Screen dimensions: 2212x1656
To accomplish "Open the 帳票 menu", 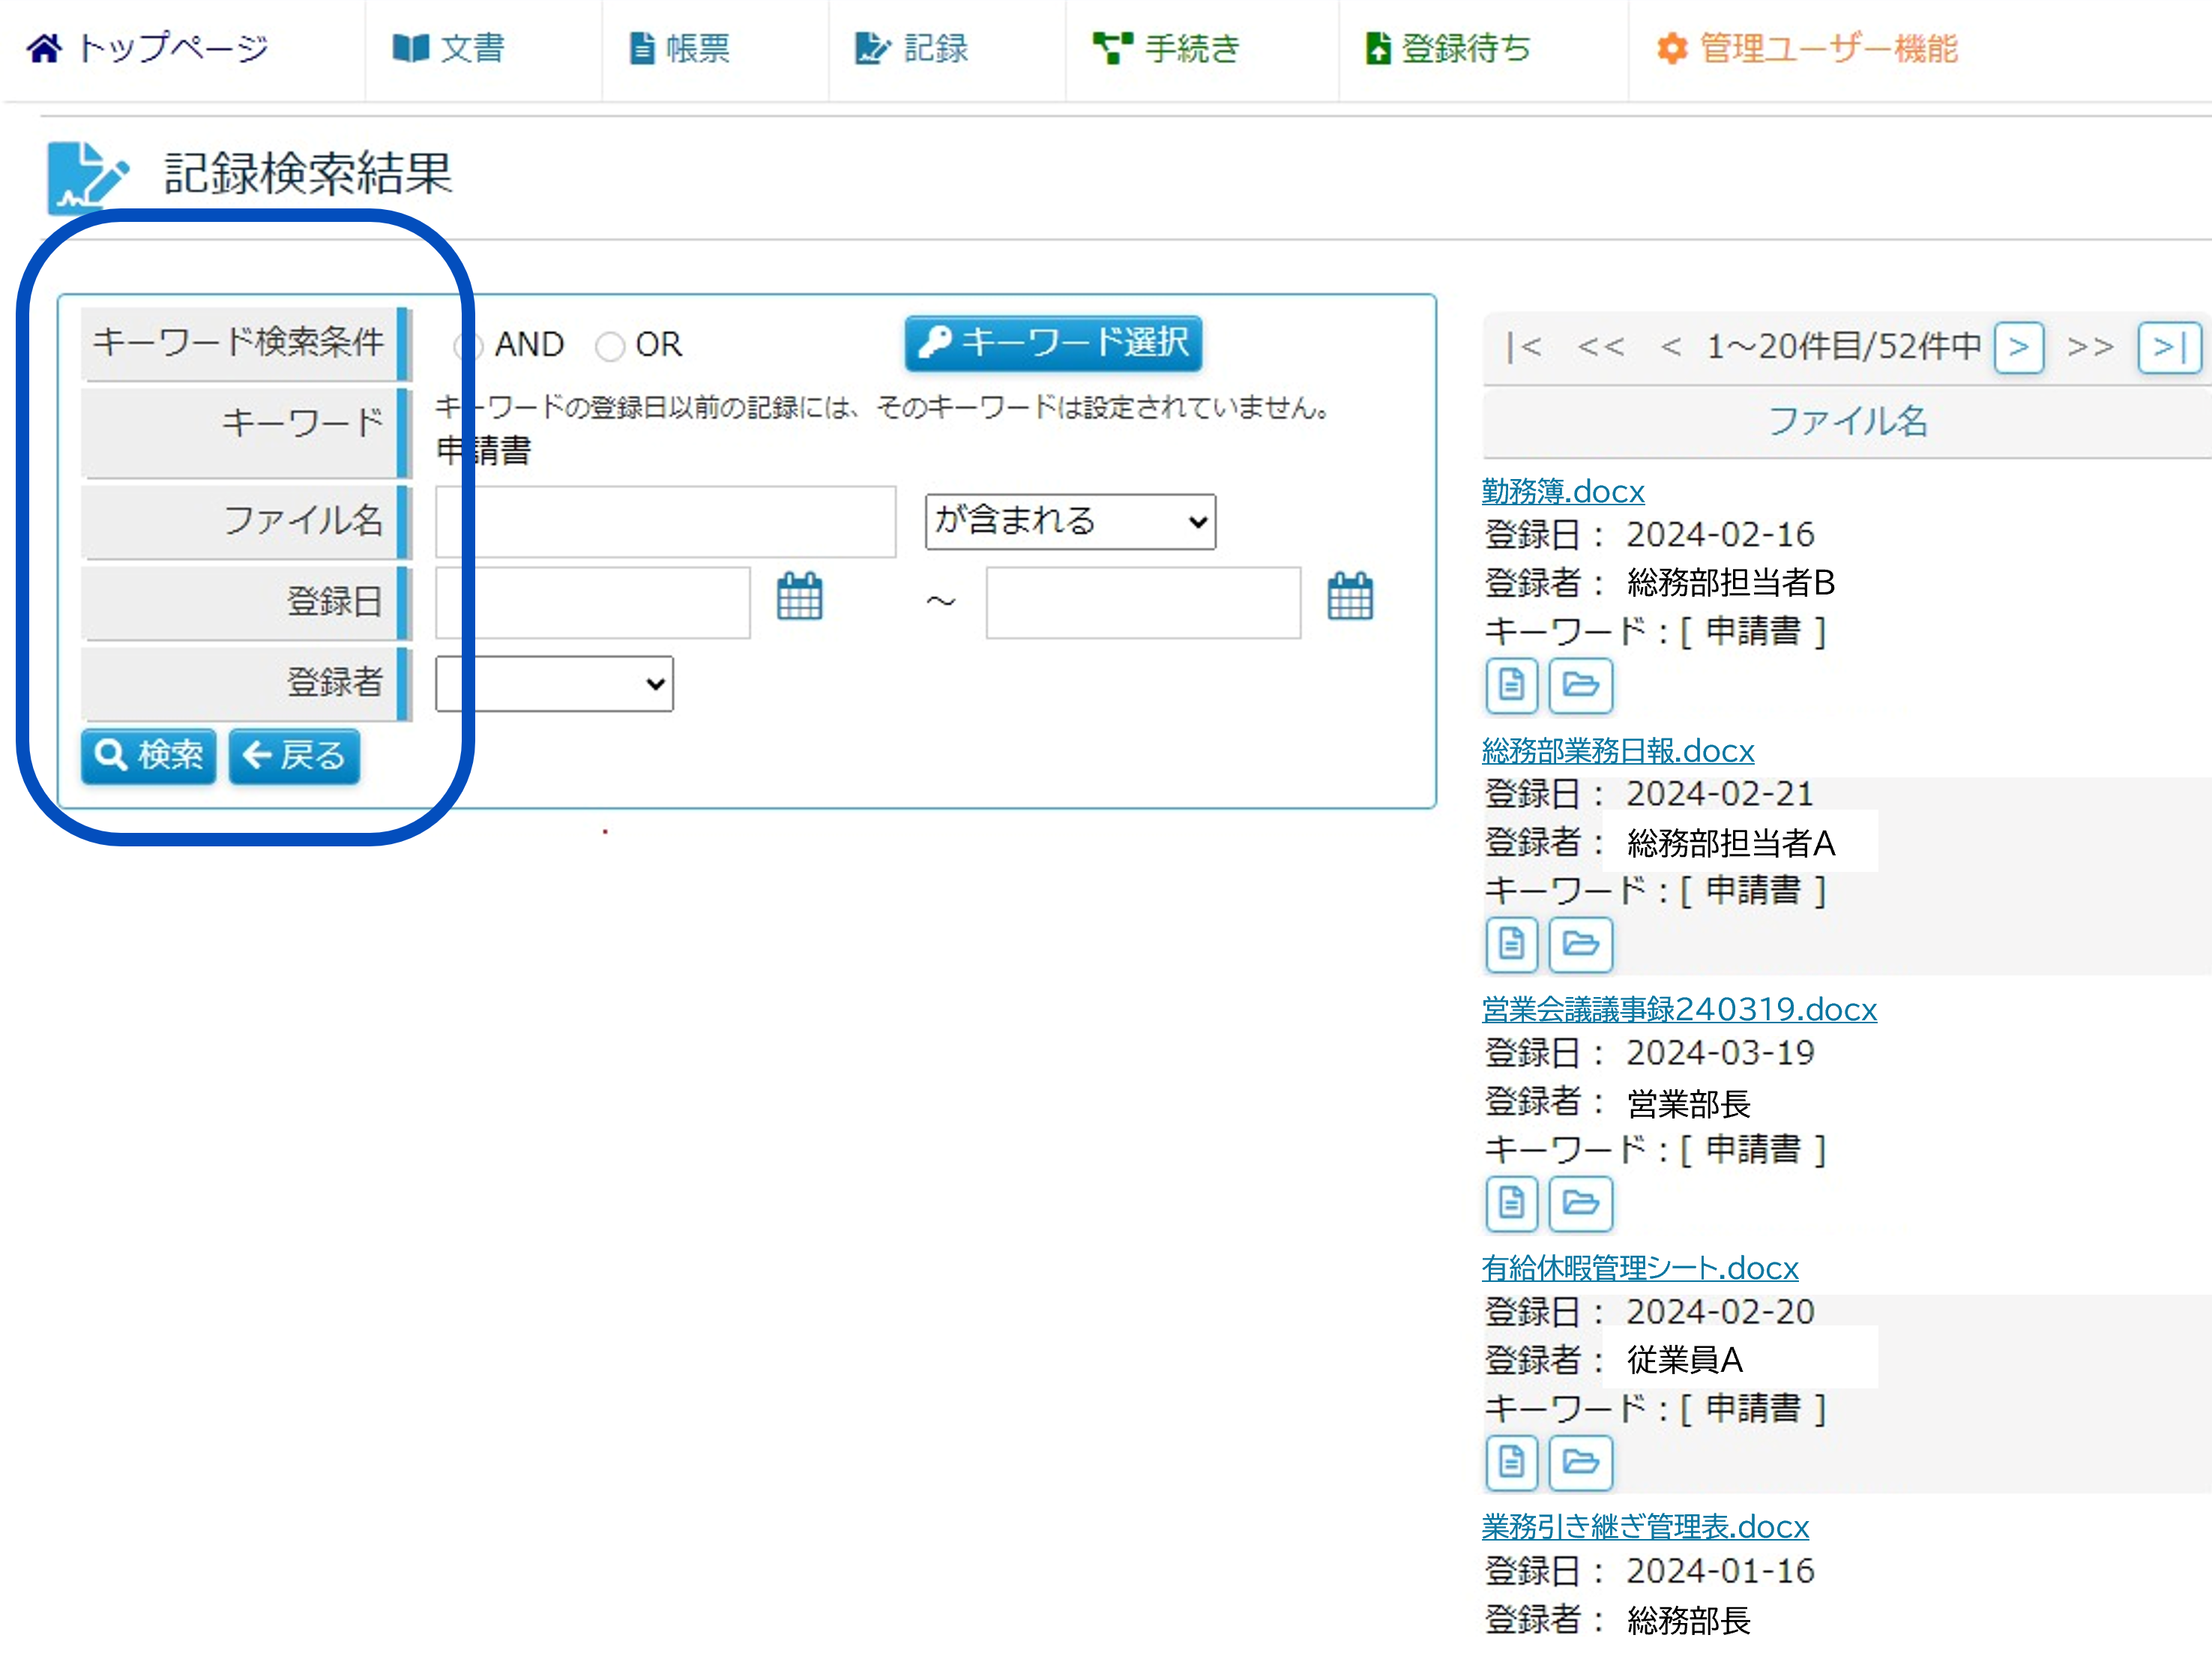I will pos(680,48).
